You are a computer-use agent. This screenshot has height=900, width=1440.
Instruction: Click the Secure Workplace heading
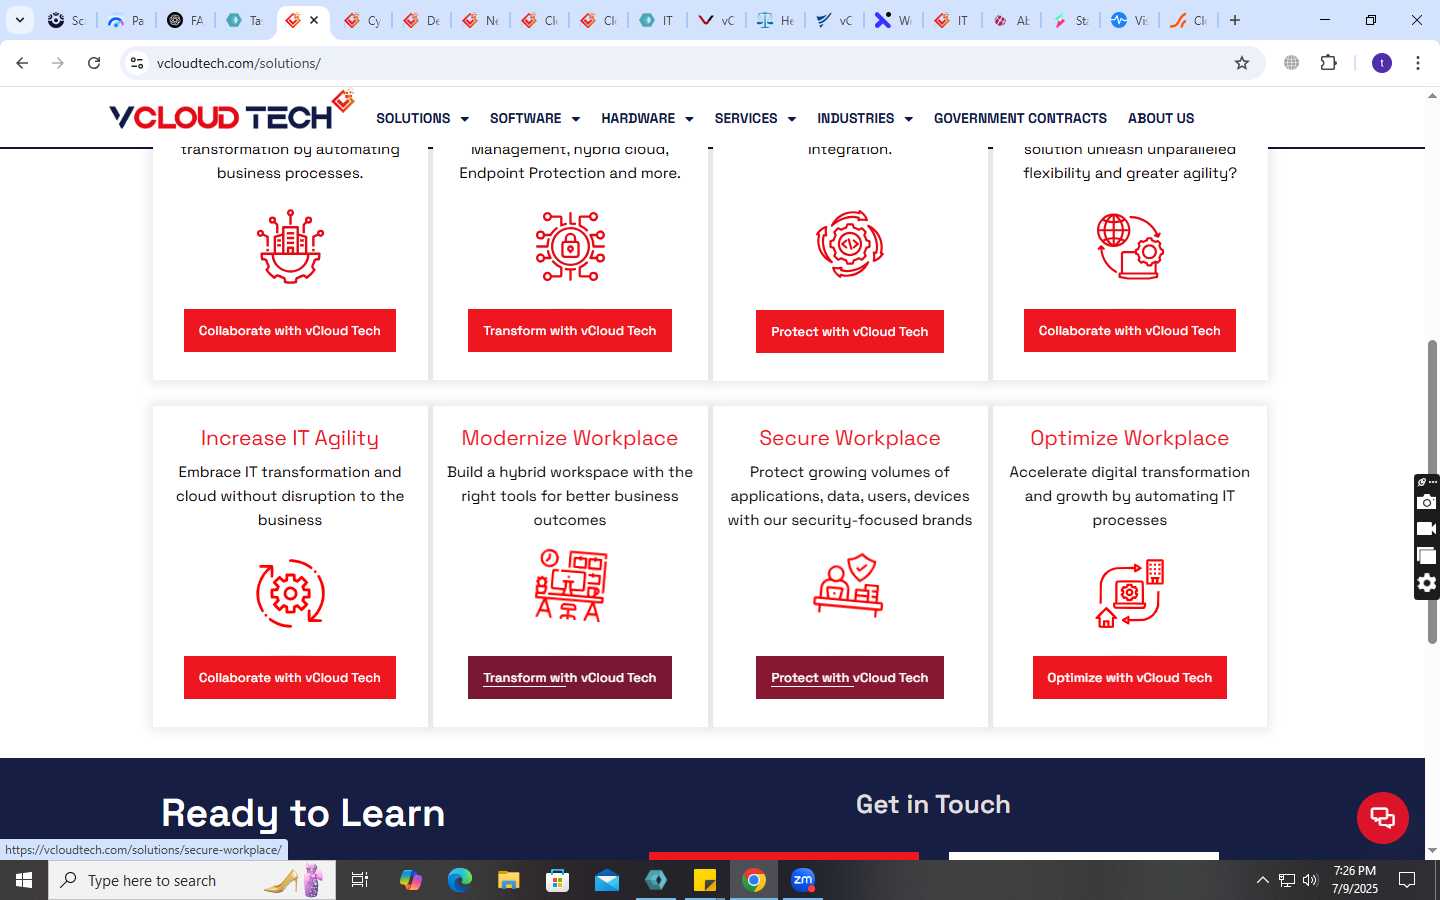(850, 438)
